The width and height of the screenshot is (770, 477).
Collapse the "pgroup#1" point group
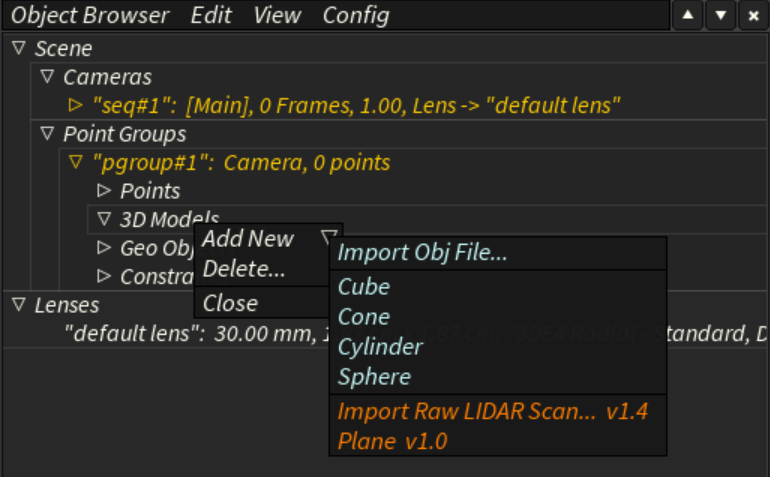tap(75, 161)
